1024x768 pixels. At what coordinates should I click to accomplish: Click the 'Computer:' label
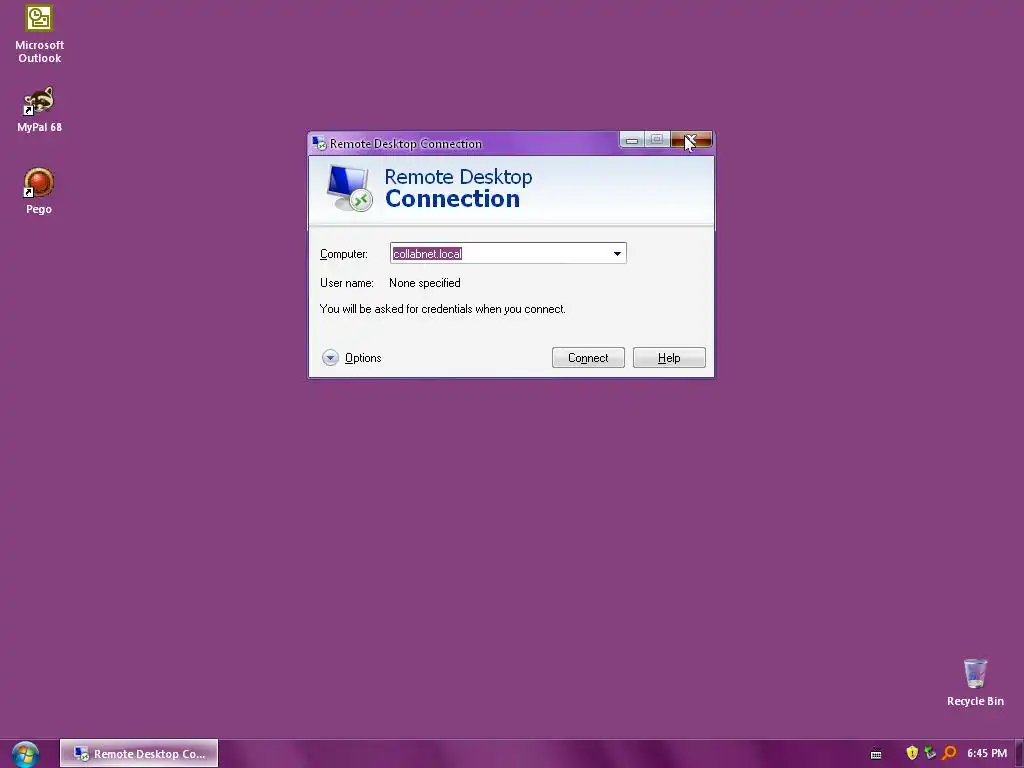point(344,254)
